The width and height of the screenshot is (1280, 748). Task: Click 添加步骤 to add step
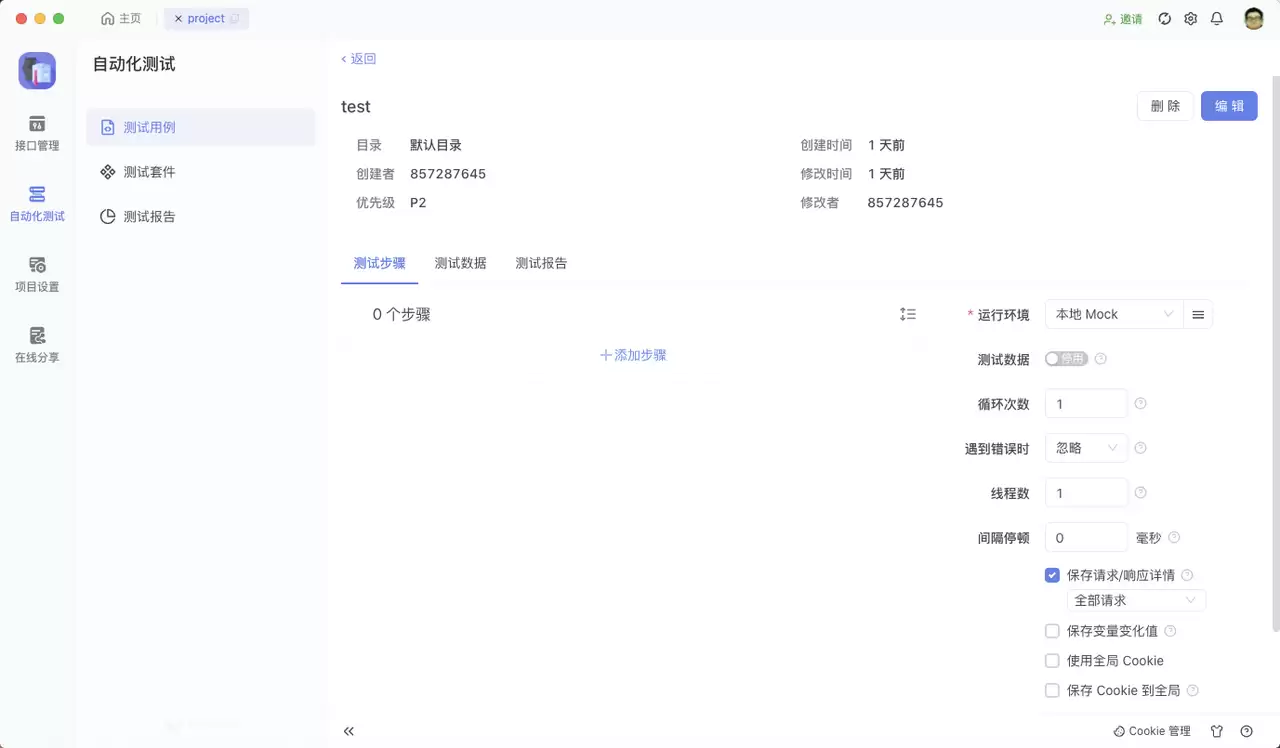[x=633, y=355]
